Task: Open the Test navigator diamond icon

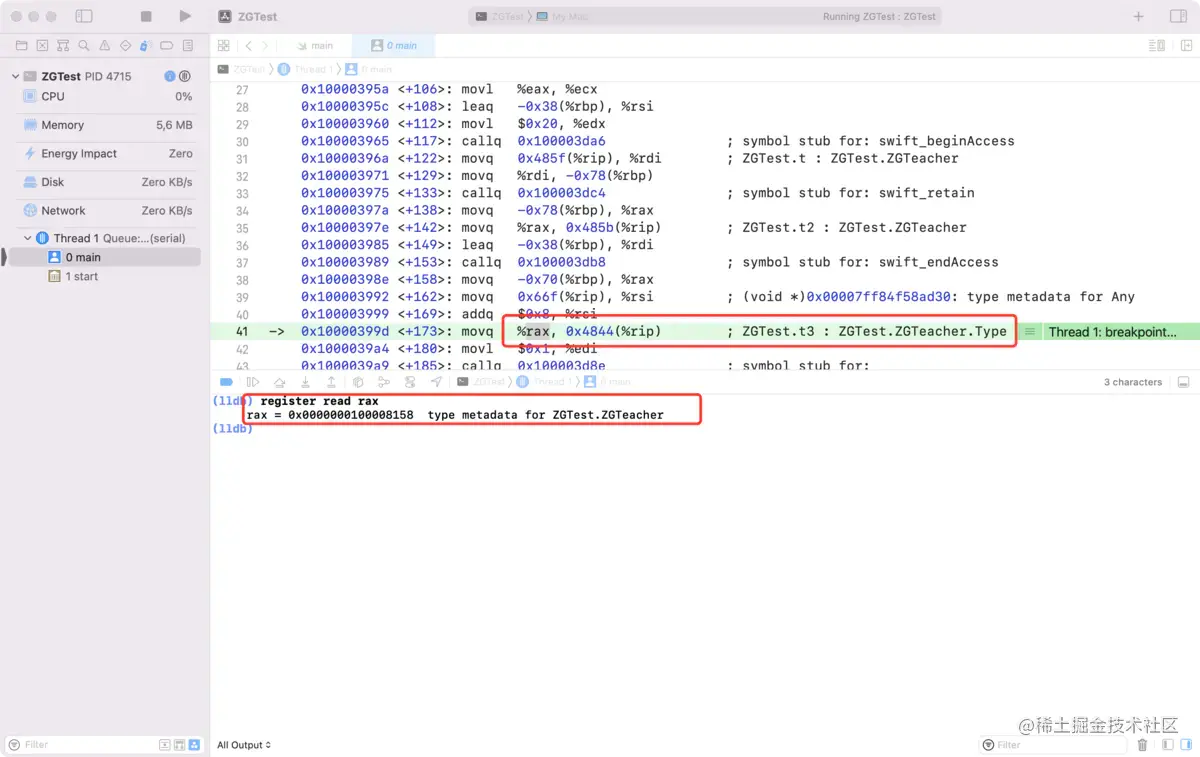Action: pyautogui.click(x=125, y=46)
